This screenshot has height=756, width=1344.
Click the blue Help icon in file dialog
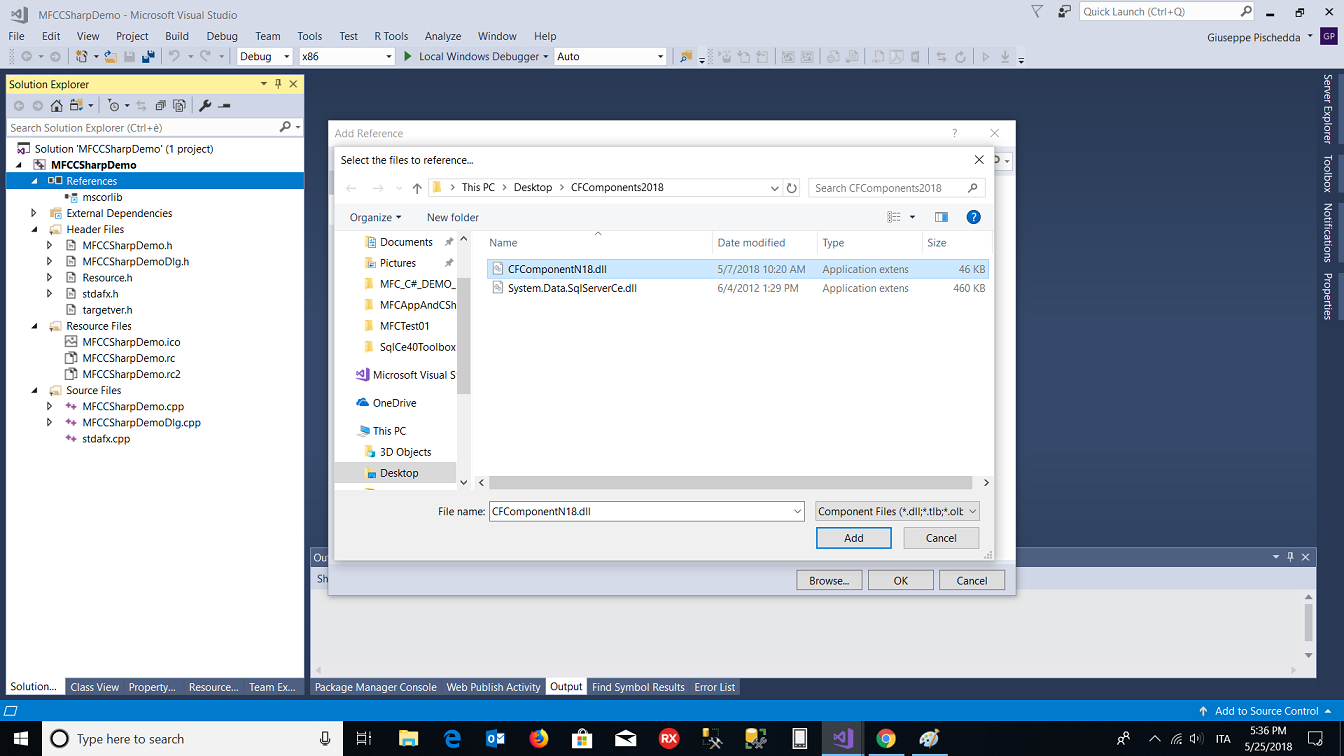click(x=973, y=217)
